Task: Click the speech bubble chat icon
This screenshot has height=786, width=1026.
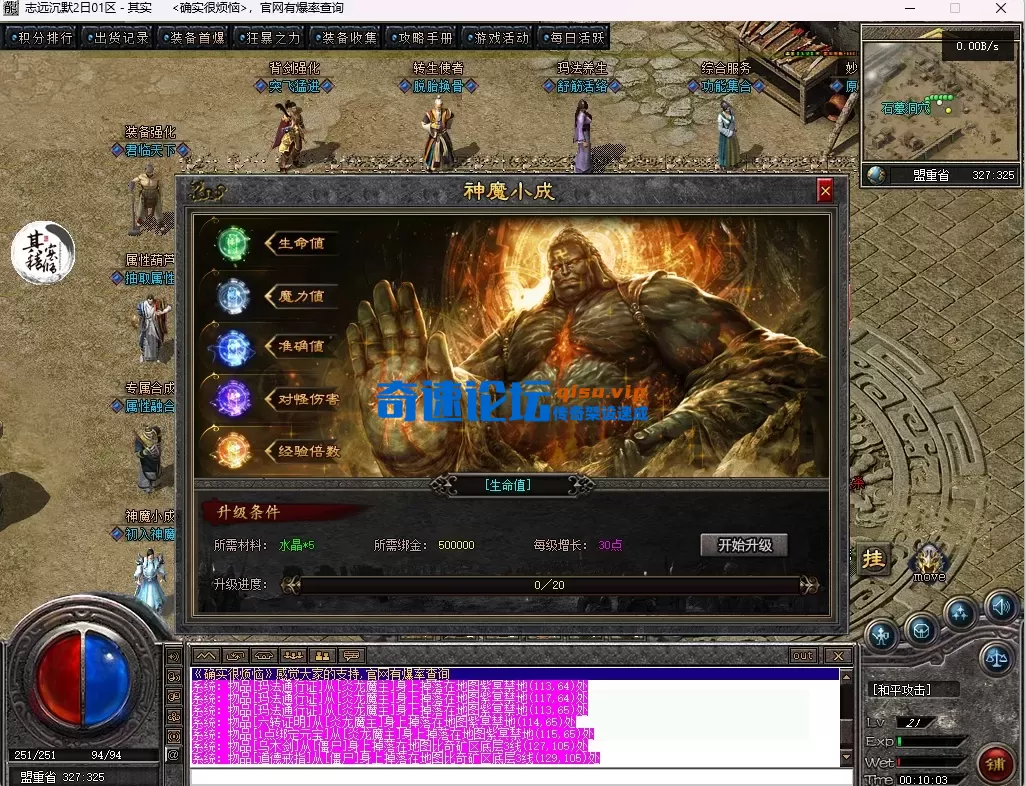Action: 351,656
